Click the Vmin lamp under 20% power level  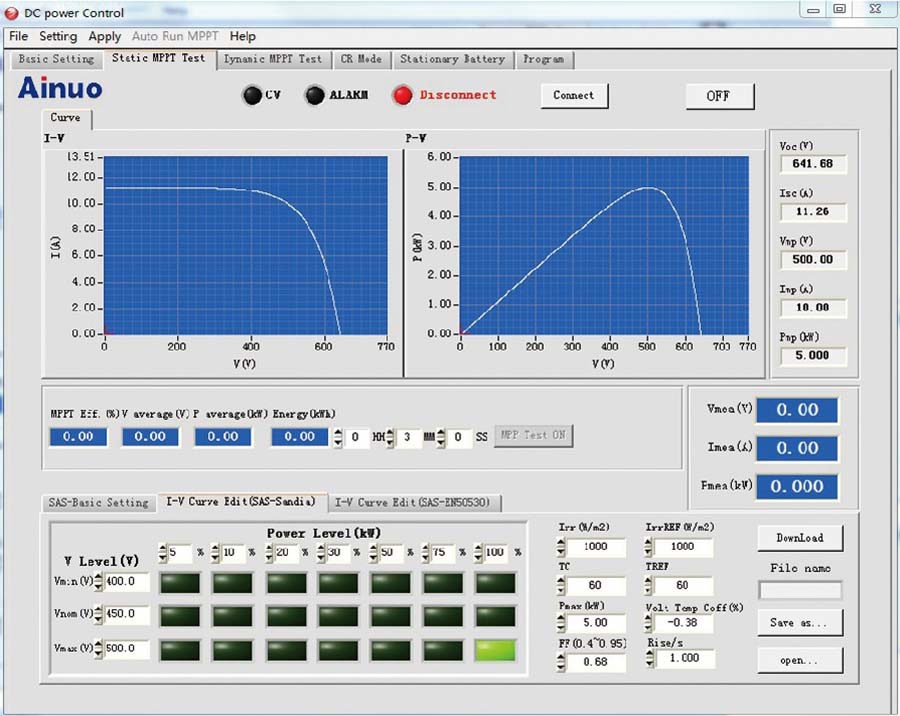click(x=288, y=583)
